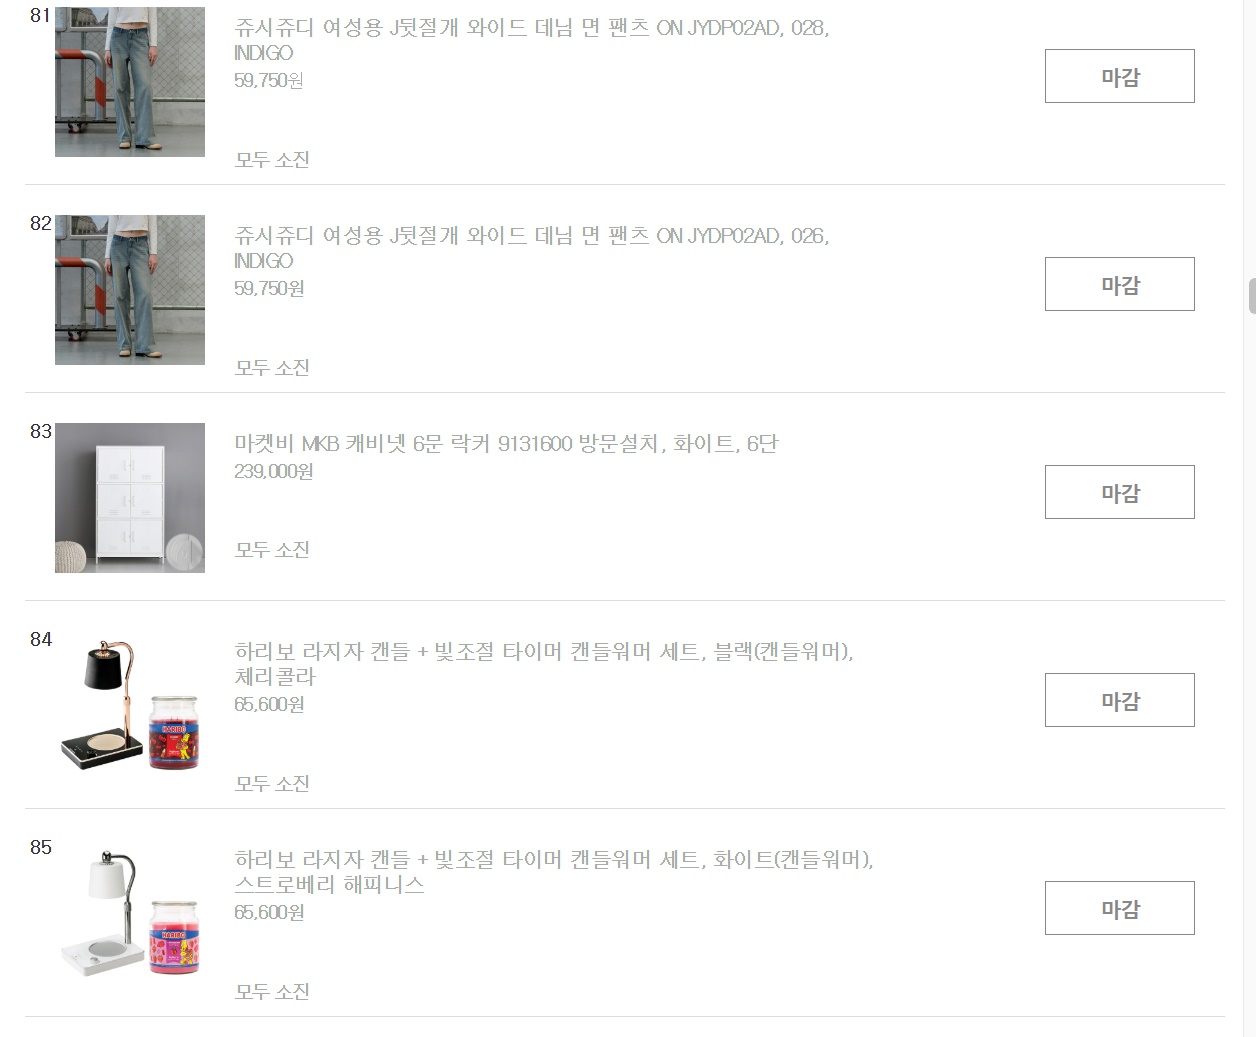Click 마감 button for item 81
1256x1037 pixels.
(1119, 76)
